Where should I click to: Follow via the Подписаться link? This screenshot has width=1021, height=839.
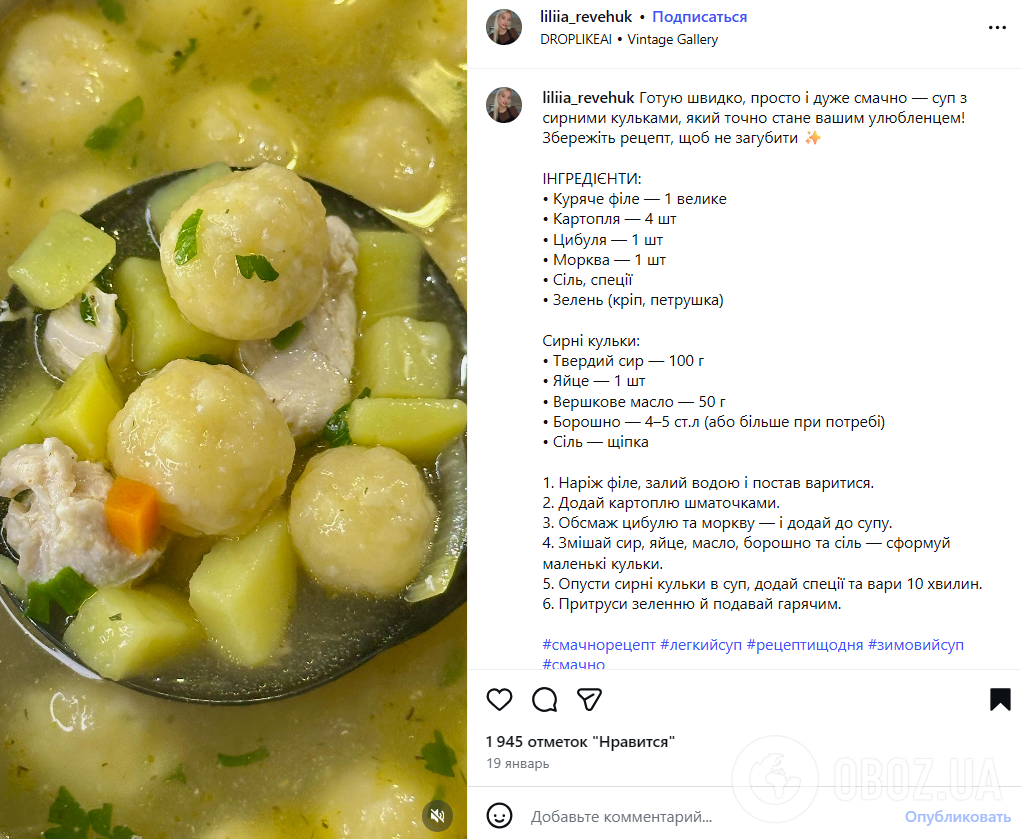click(x=699, y=17)
